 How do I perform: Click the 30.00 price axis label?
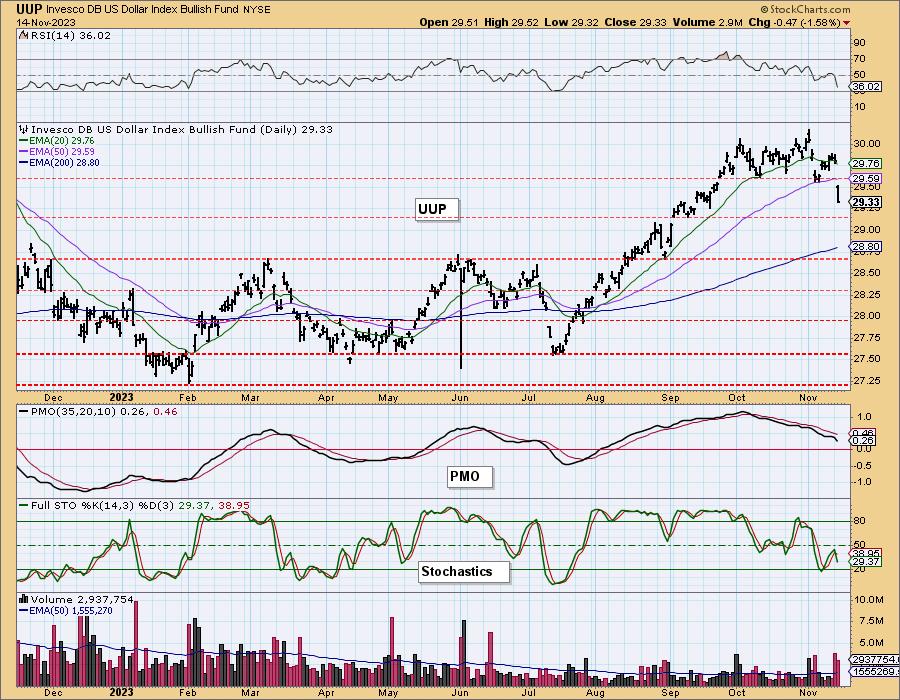click(x=866, y=143)
